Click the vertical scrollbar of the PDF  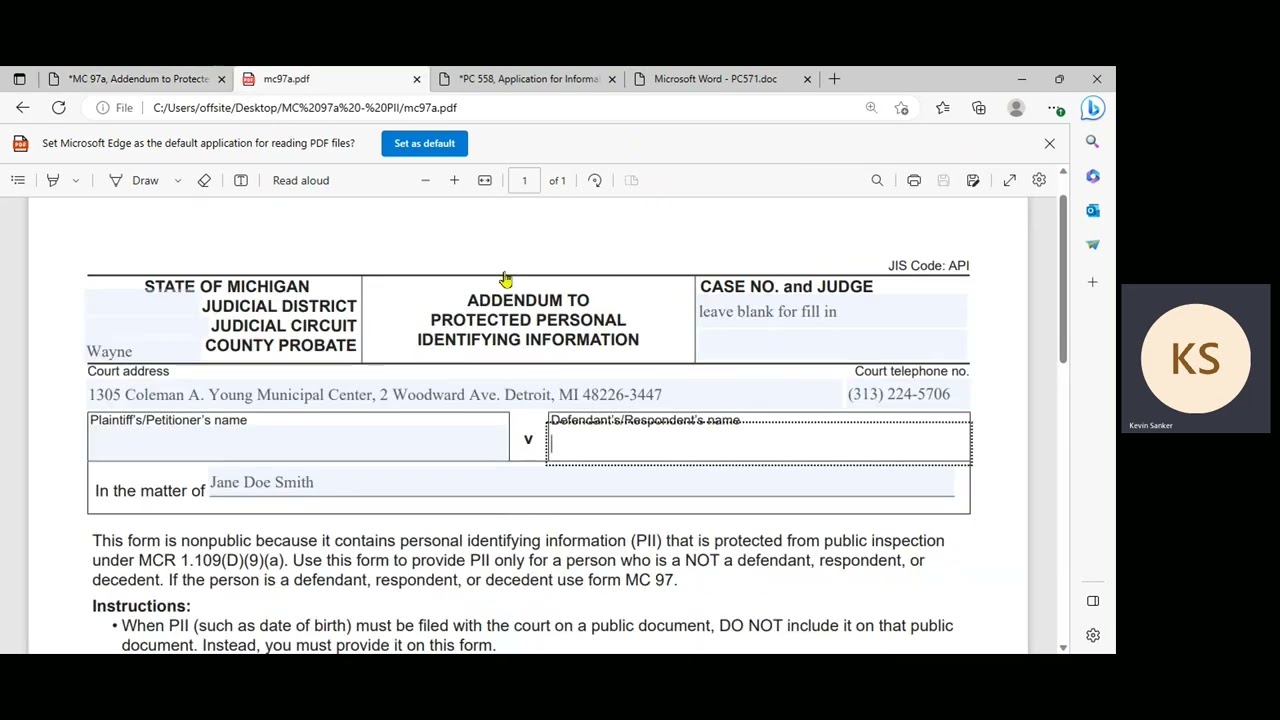1063,280
